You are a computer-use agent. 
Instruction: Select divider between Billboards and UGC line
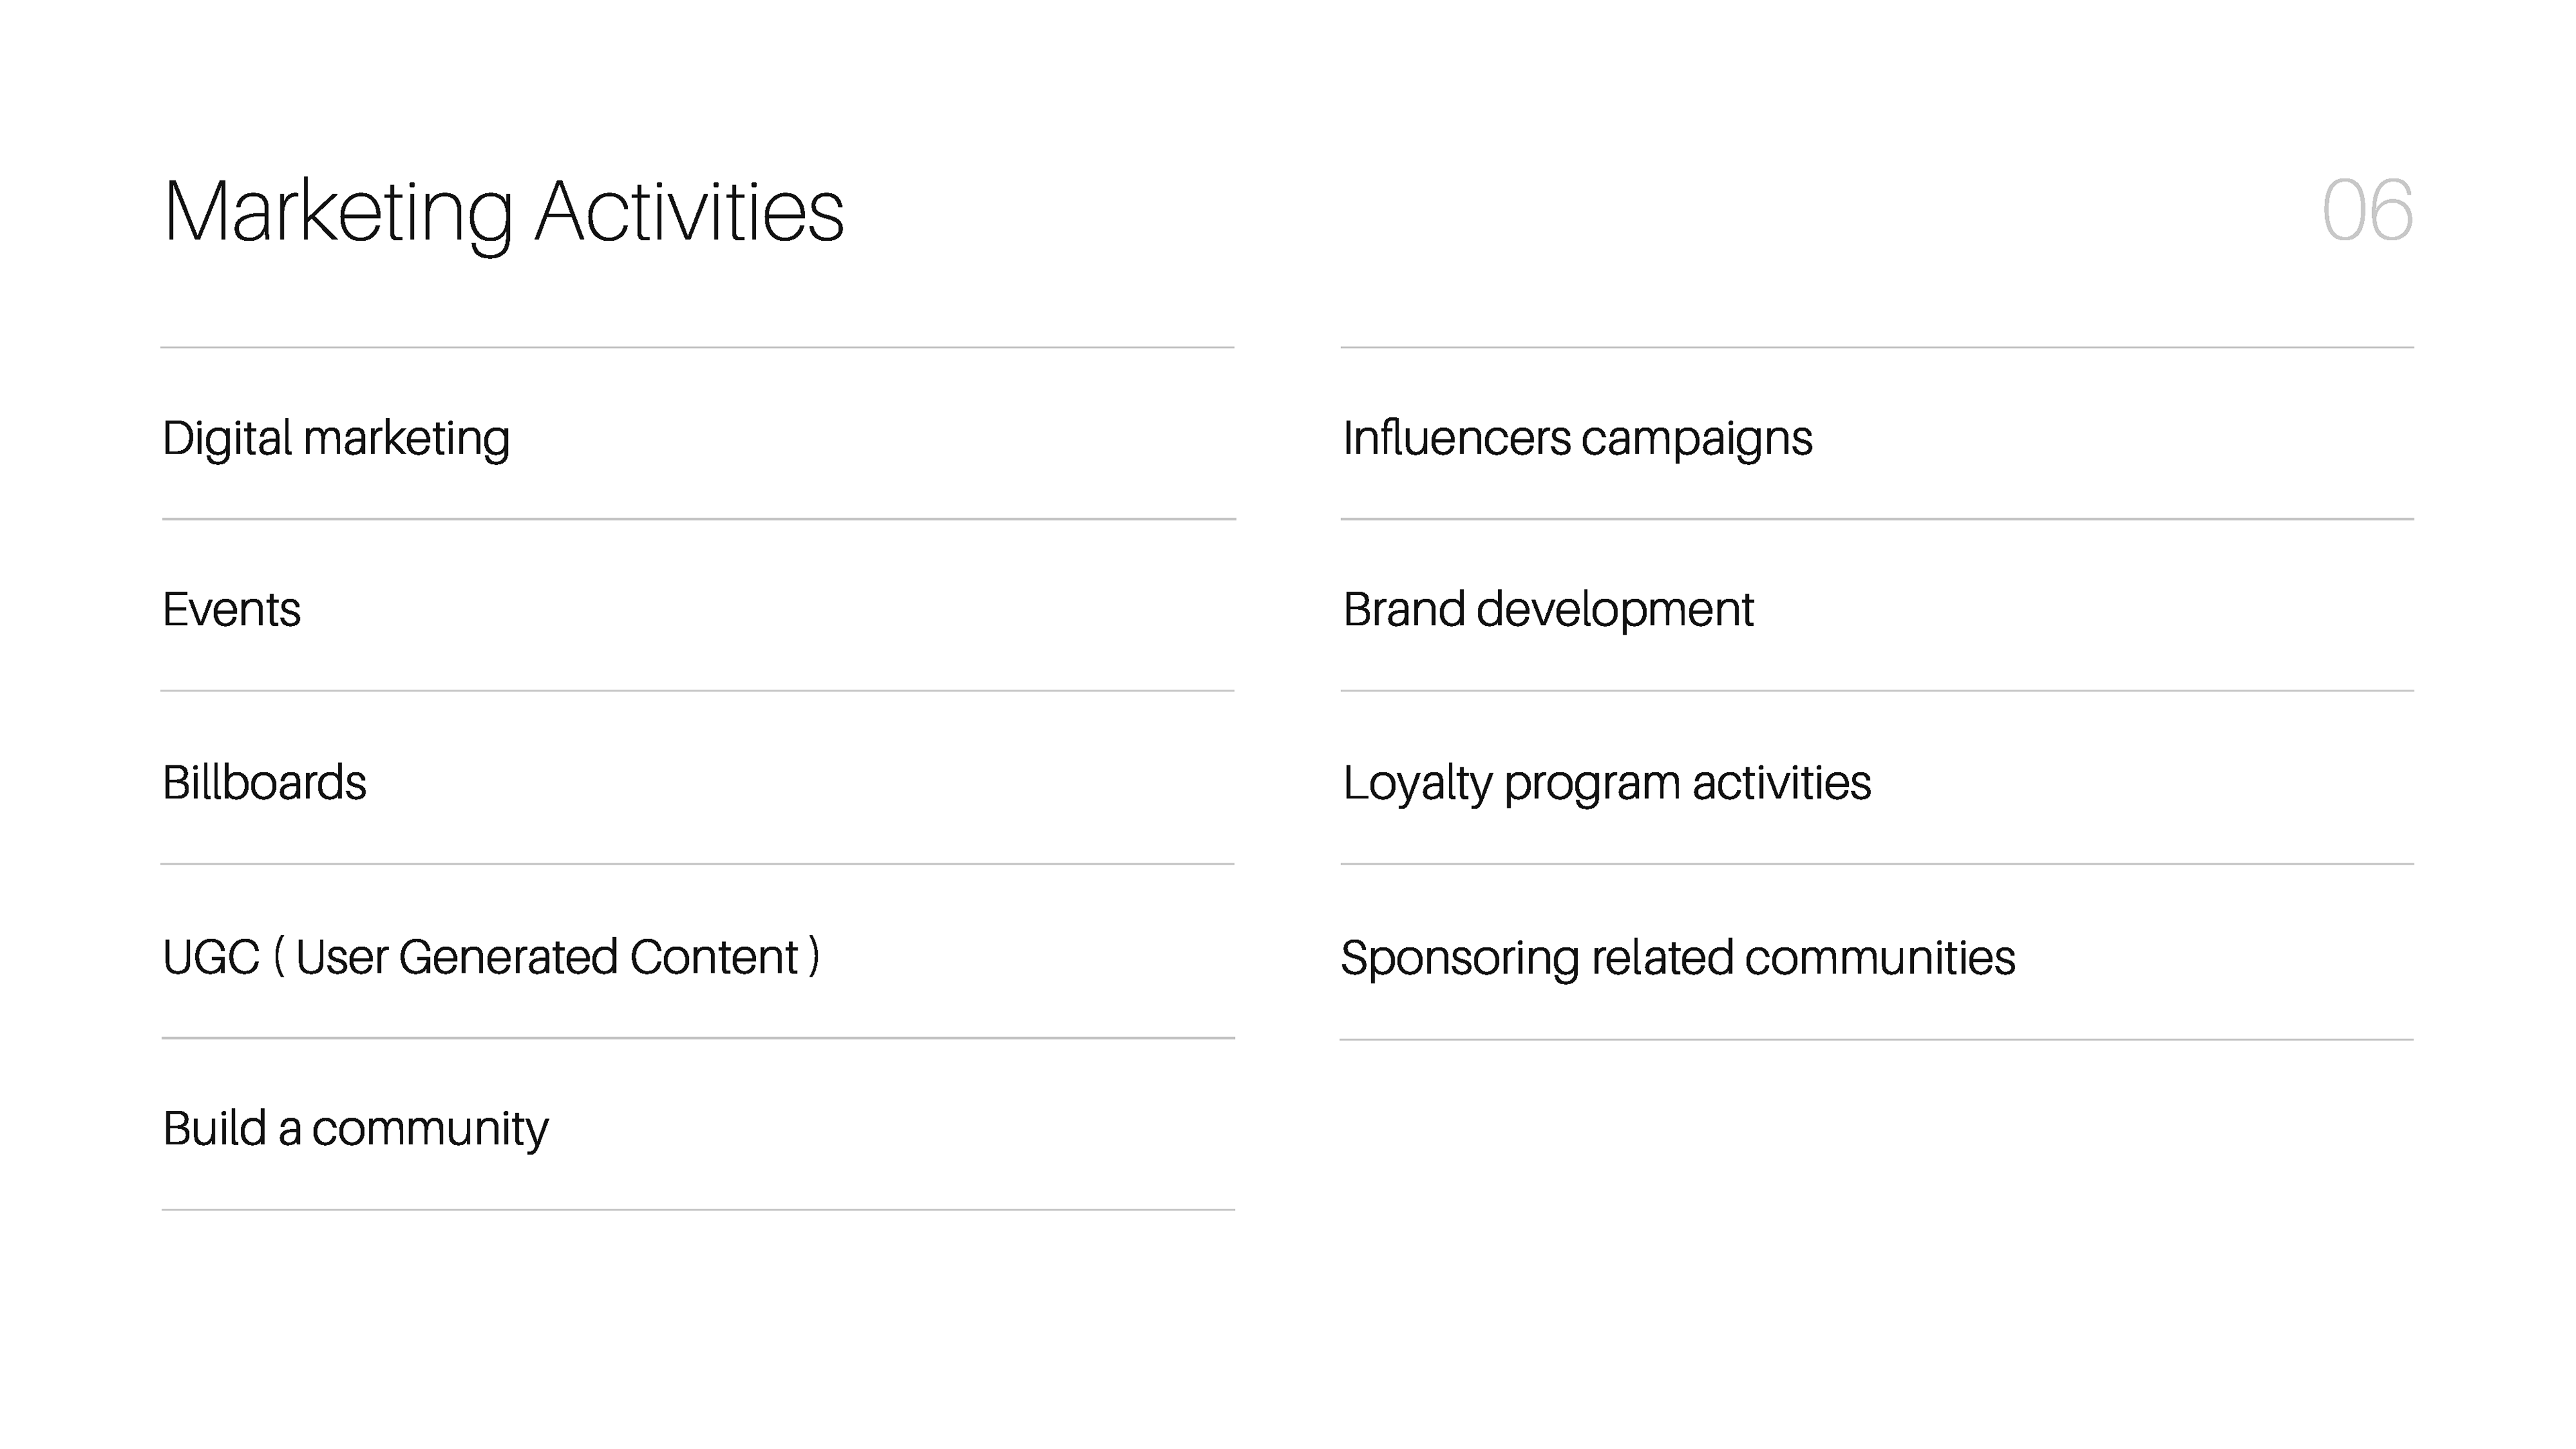[x=697, y=864]
